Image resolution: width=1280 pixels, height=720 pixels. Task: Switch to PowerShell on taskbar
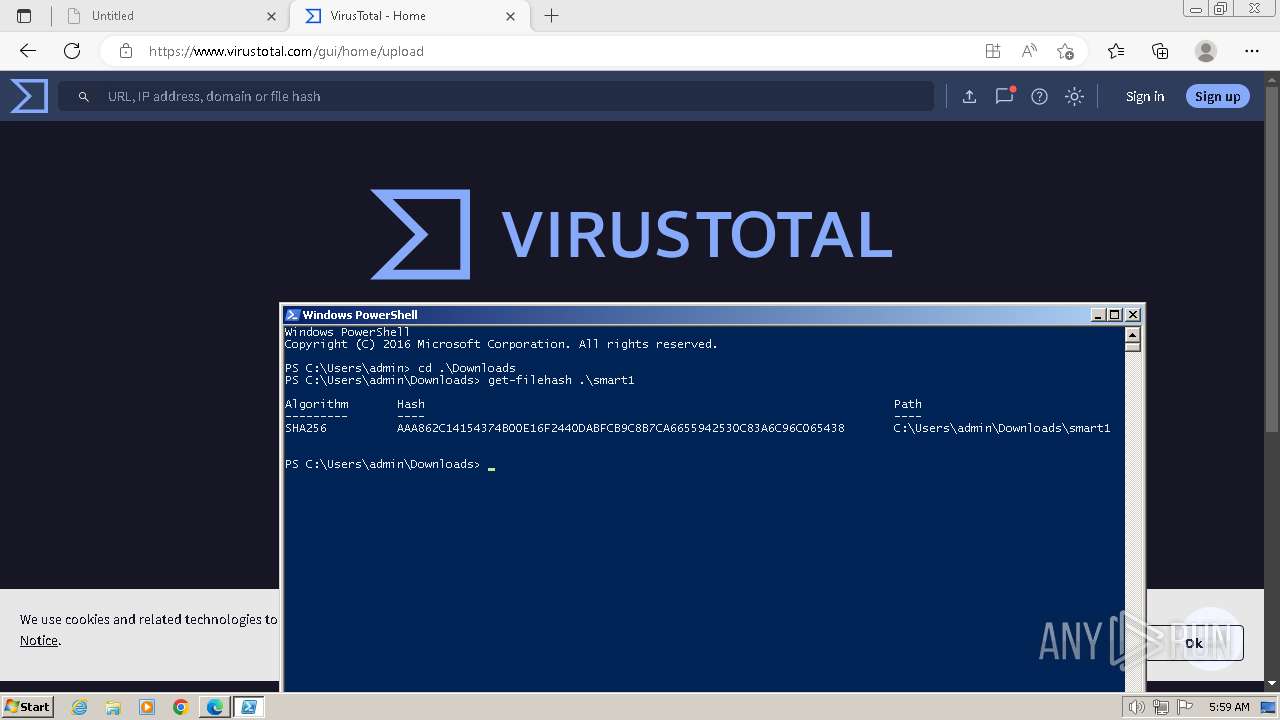[x=249, y=707]
